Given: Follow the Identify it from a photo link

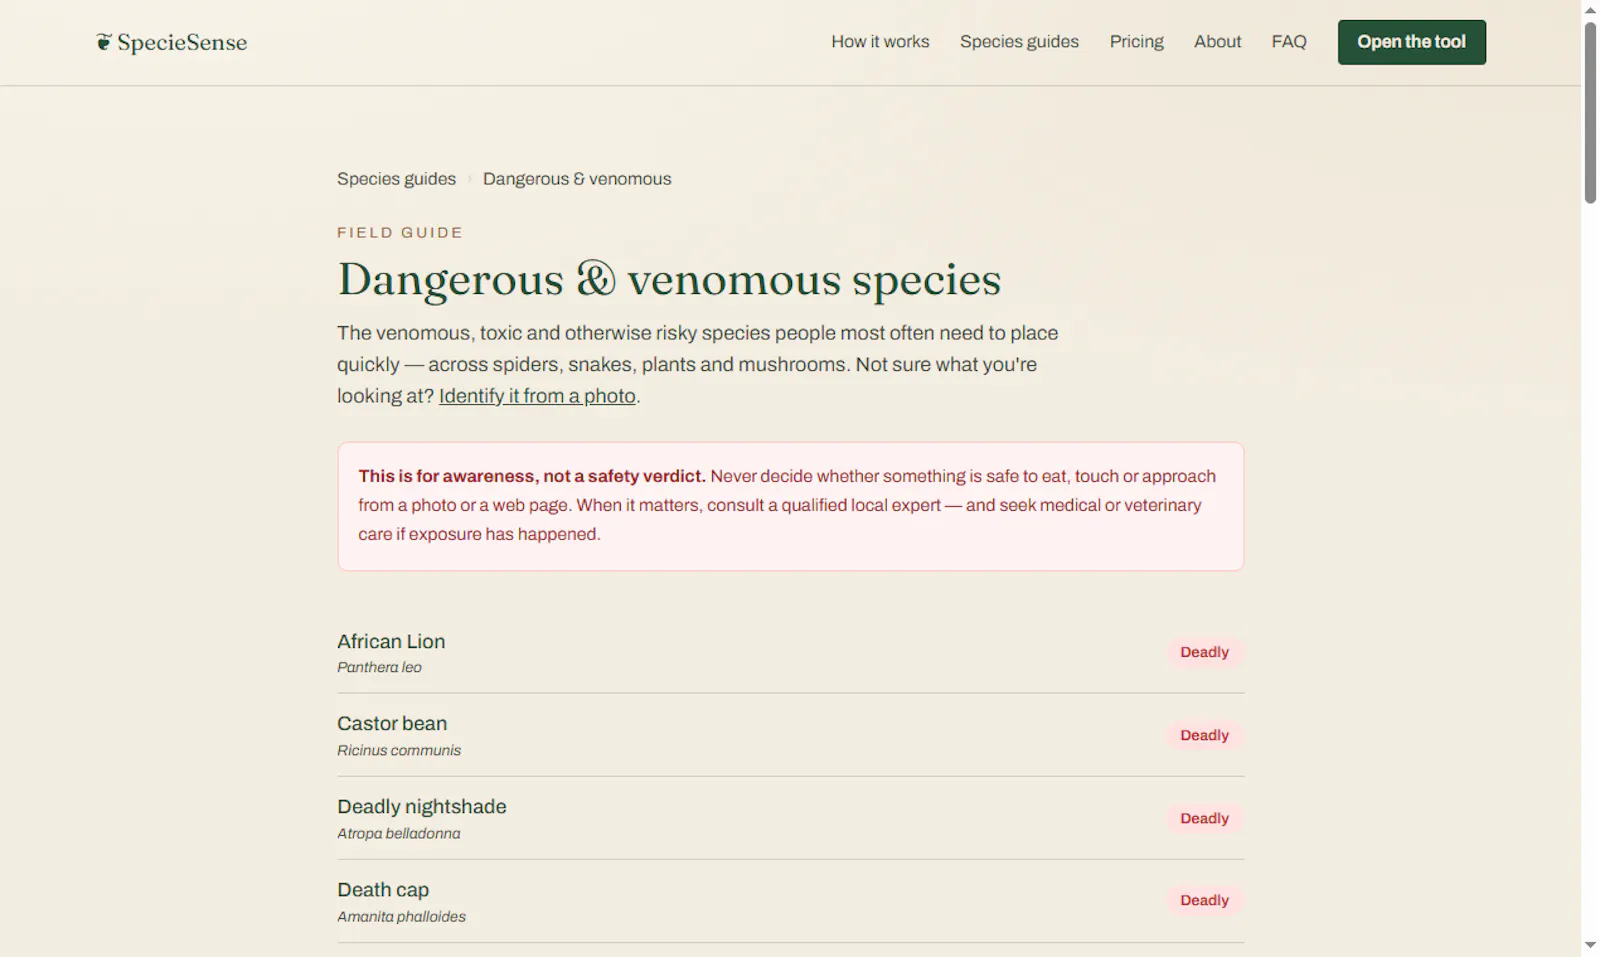Looking at the screenshot, I should coord(537,396).
